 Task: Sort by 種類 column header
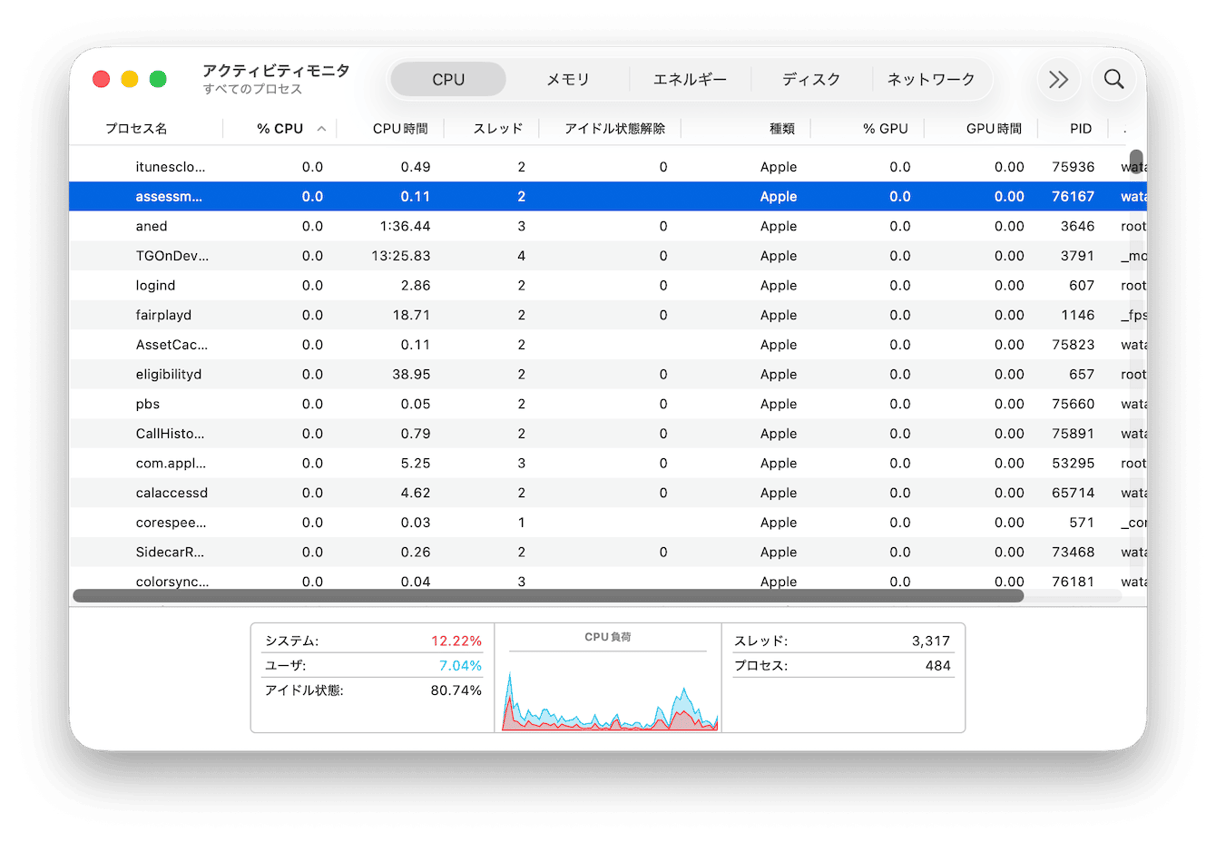[782, 129]
